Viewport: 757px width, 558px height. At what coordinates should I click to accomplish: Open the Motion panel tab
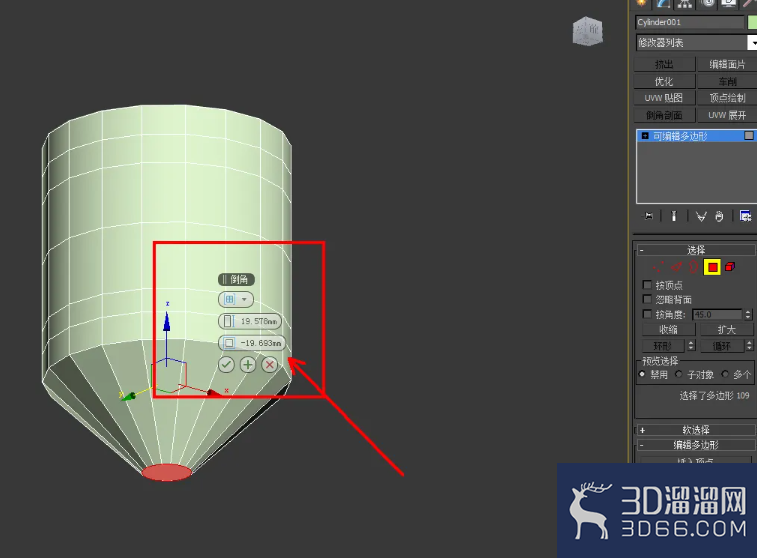tap(707, 3)
